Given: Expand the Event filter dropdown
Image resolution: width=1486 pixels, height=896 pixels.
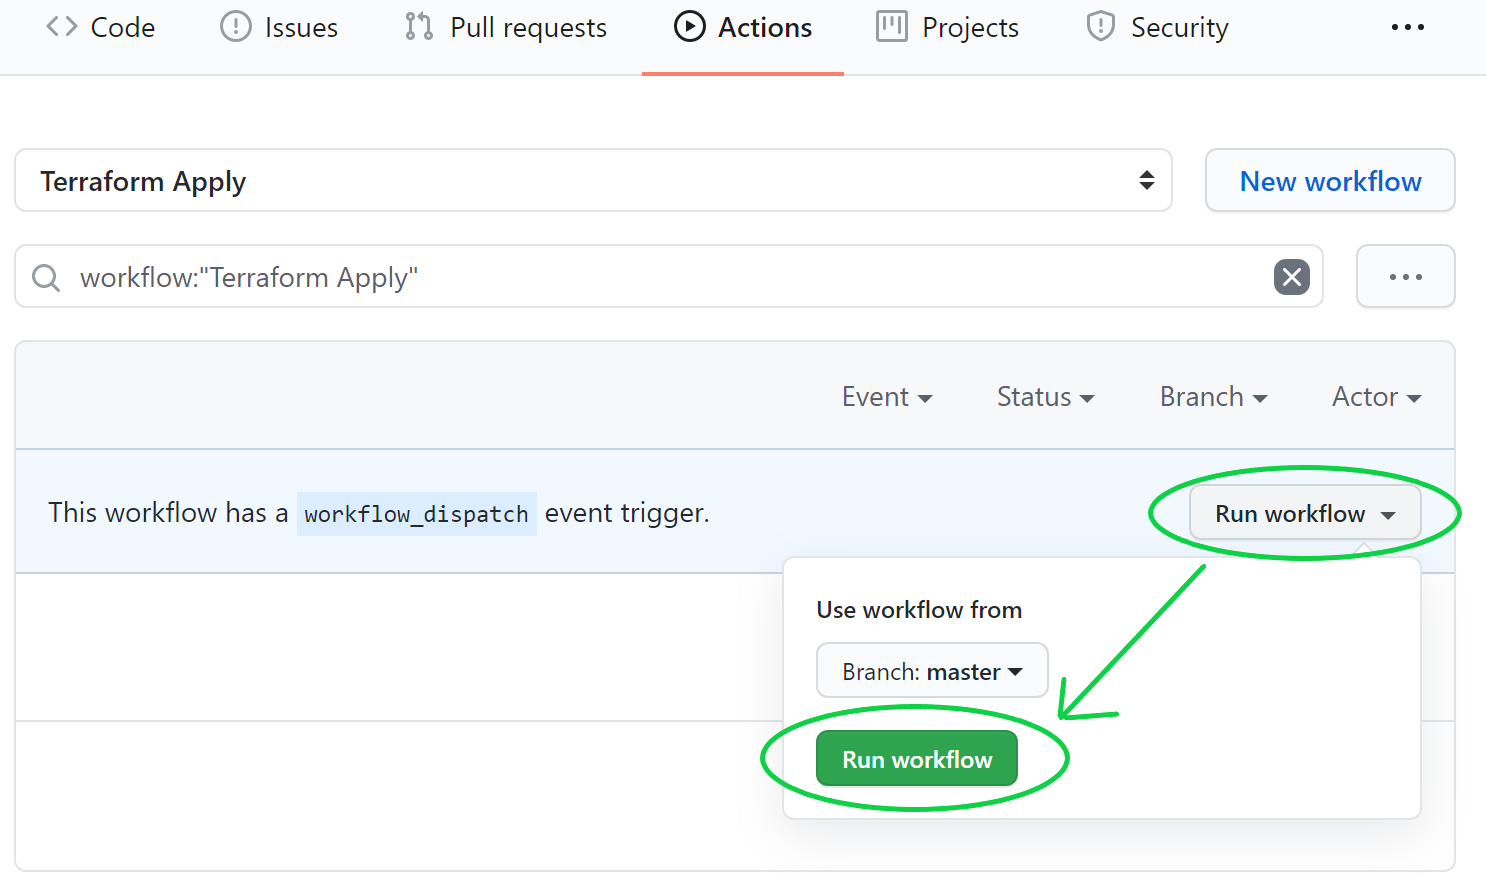Looking at the screenshot, I should (887, 397).
